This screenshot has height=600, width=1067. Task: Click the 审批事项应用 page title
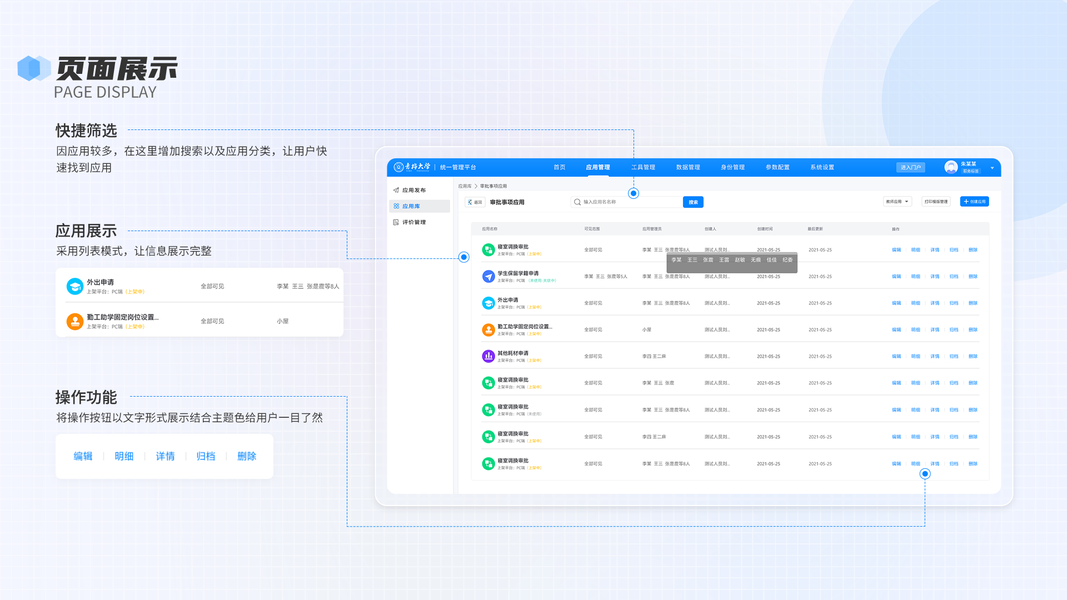point(507,202)
